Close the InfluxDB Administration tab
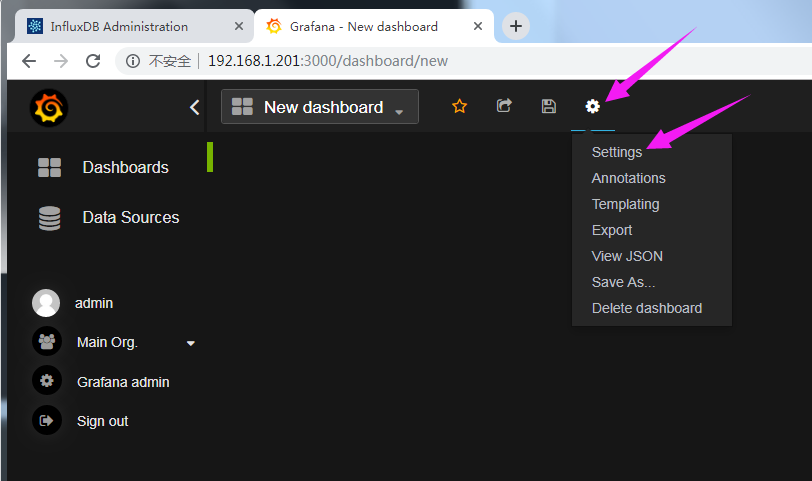This screenshot has width=812, height=481. coord(239,26)
